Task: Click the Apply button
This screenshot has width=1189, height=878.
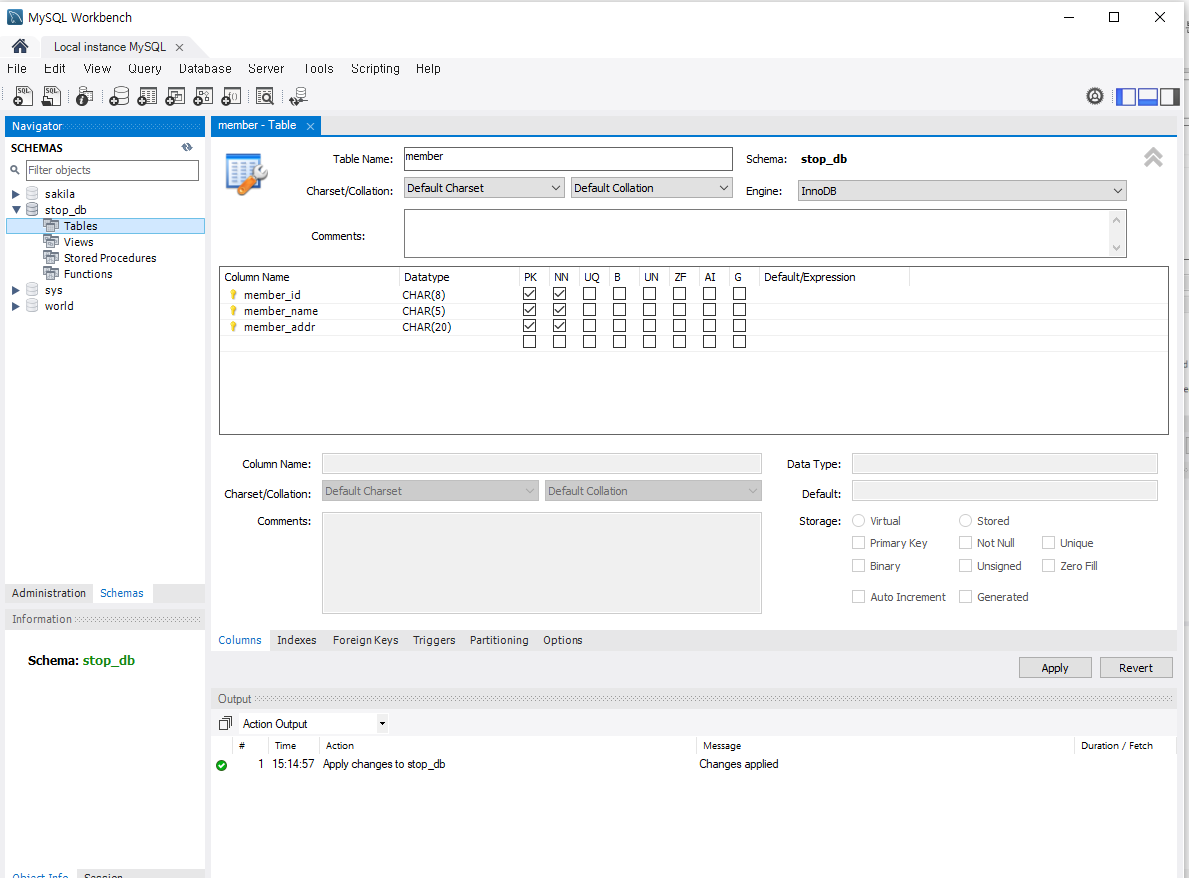Action: [1055, 668]
